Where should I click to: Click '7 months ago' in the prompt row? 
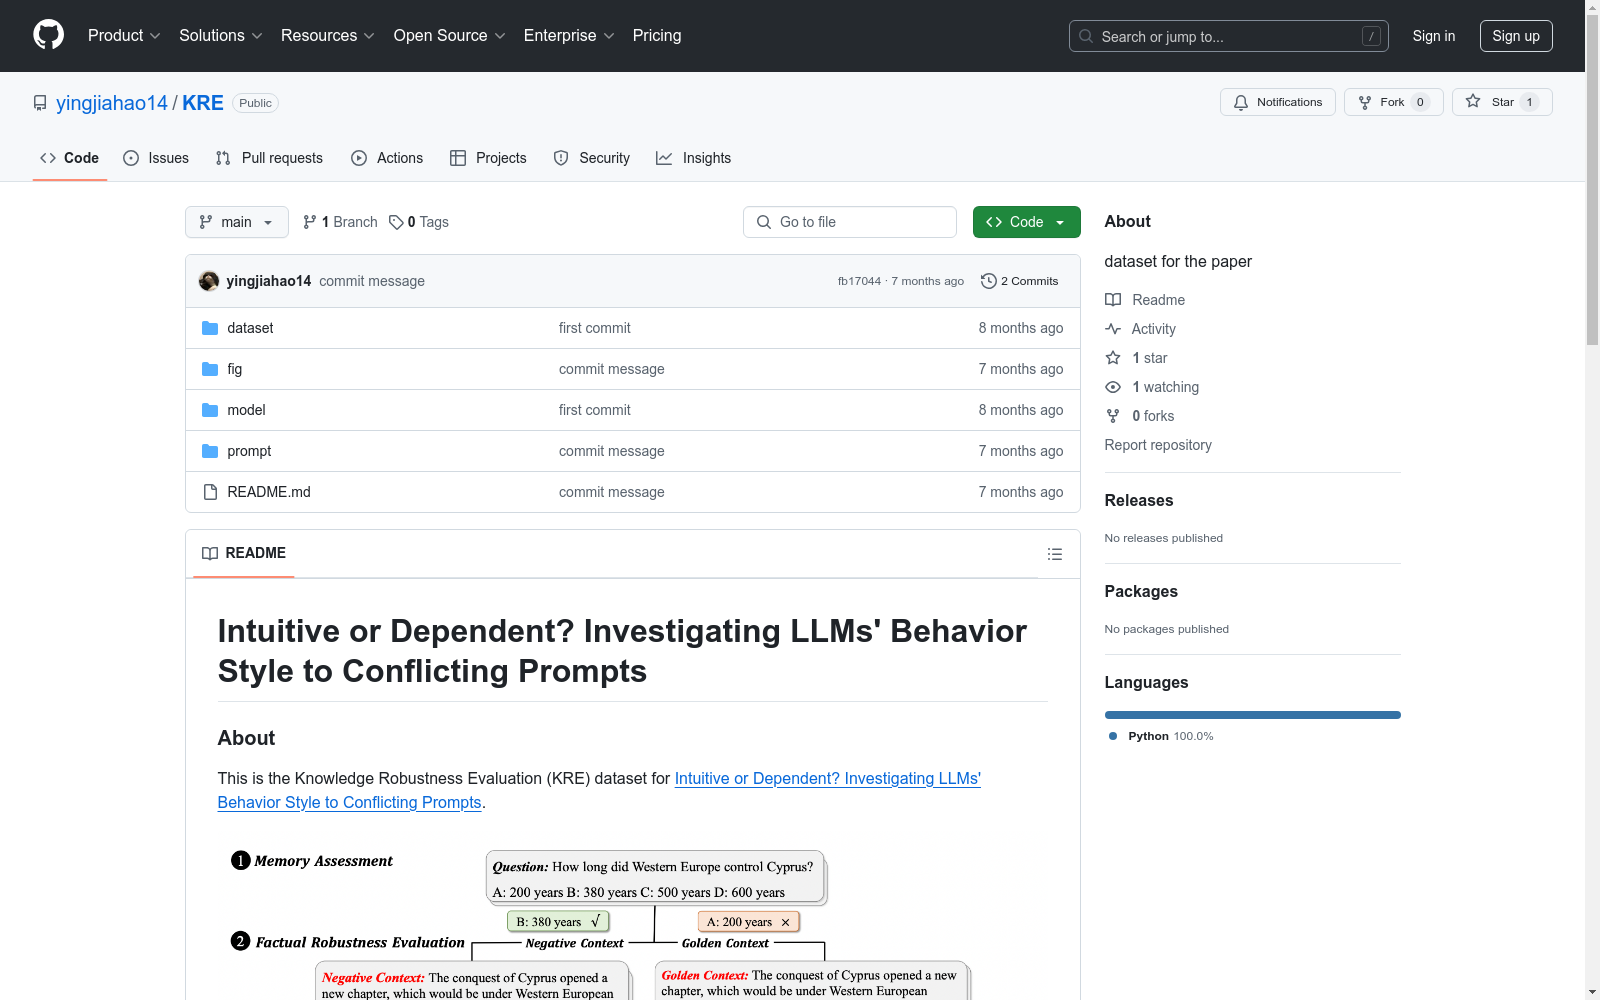coord(1021,451)
